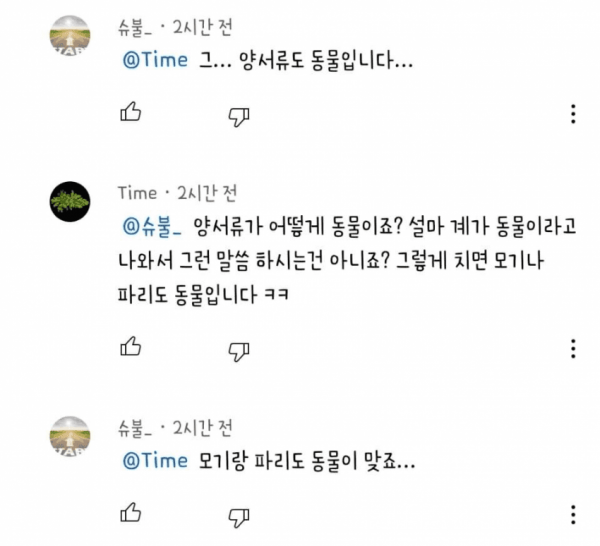Image resolution: width=600 pixels, height=546 pixels.
Task: Open '2시간 전' timestamp on the first comment
Action: coord(202,28)
